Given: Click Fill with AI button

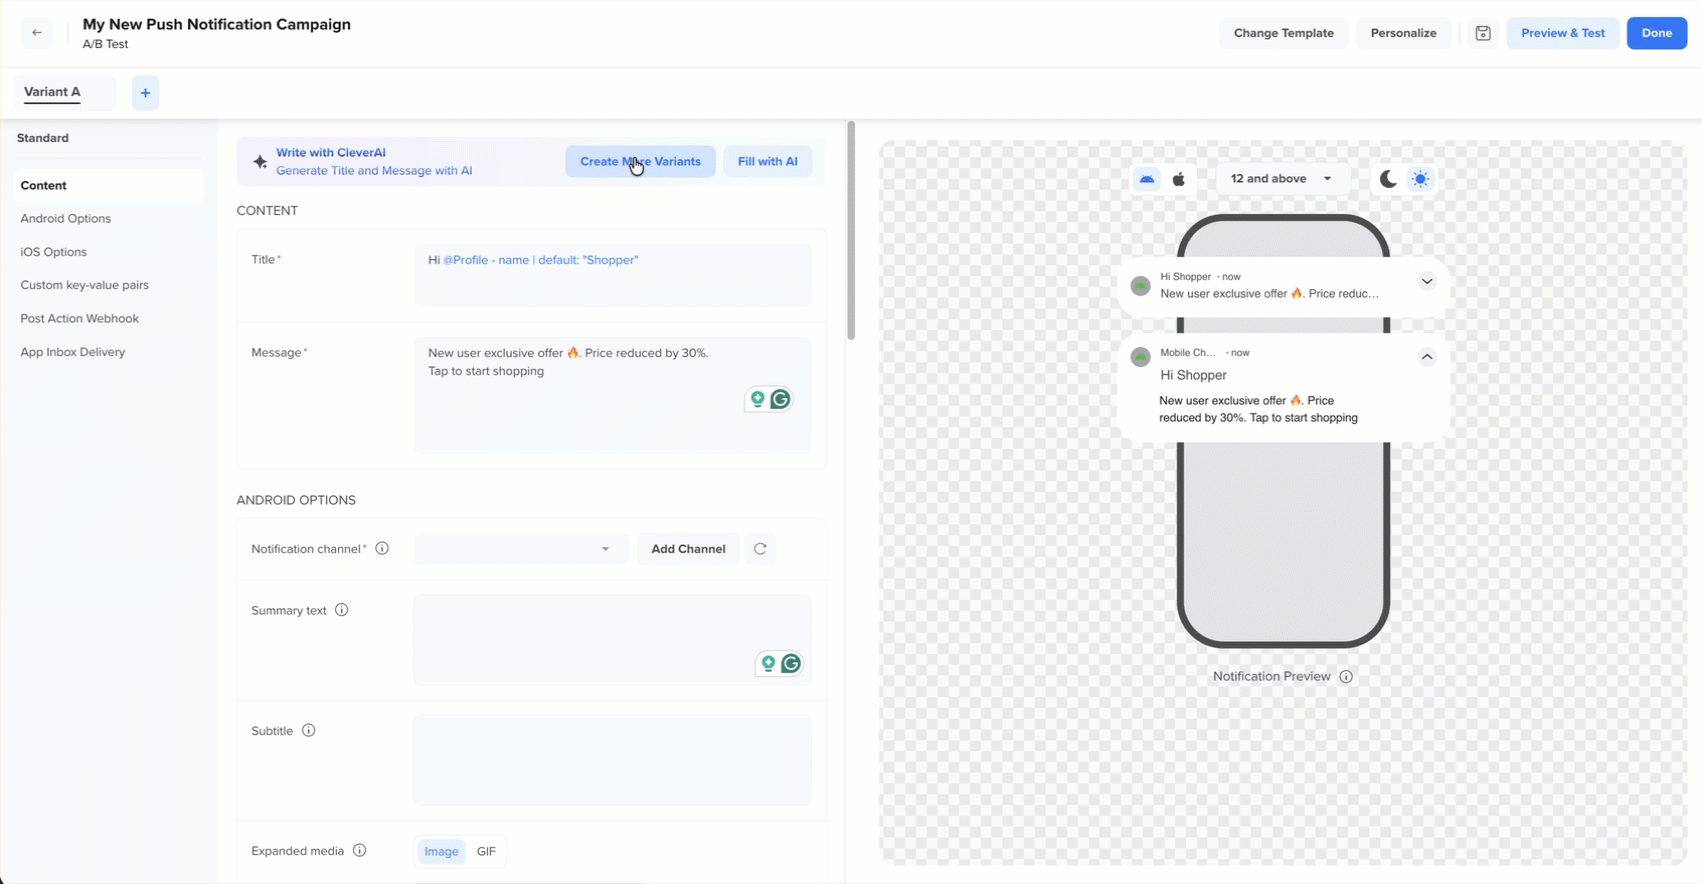Looking at the screenshot, I should coord(767,162).
